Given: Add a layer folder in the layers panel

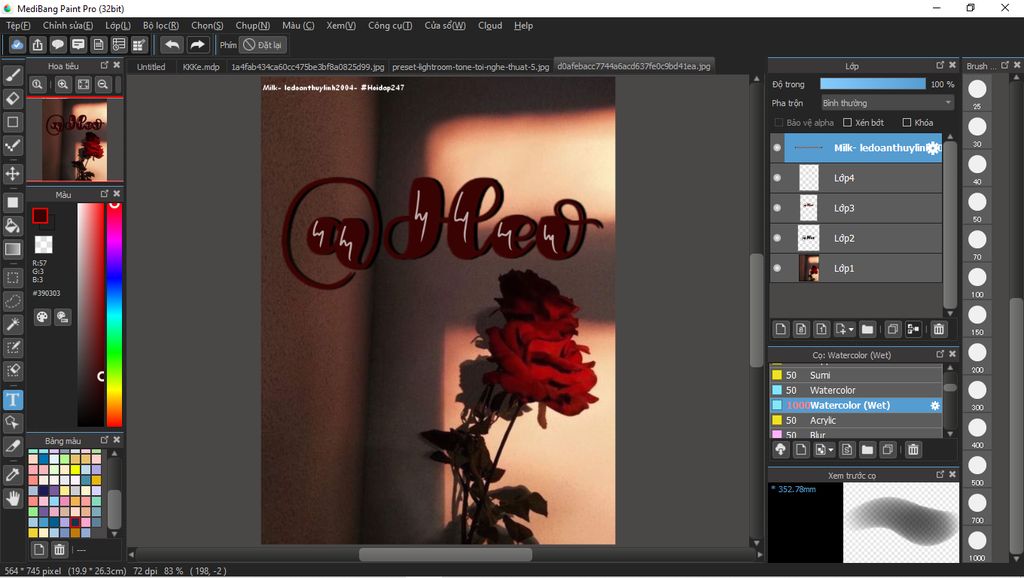Looking at the screenshot, I should [867, 329].
